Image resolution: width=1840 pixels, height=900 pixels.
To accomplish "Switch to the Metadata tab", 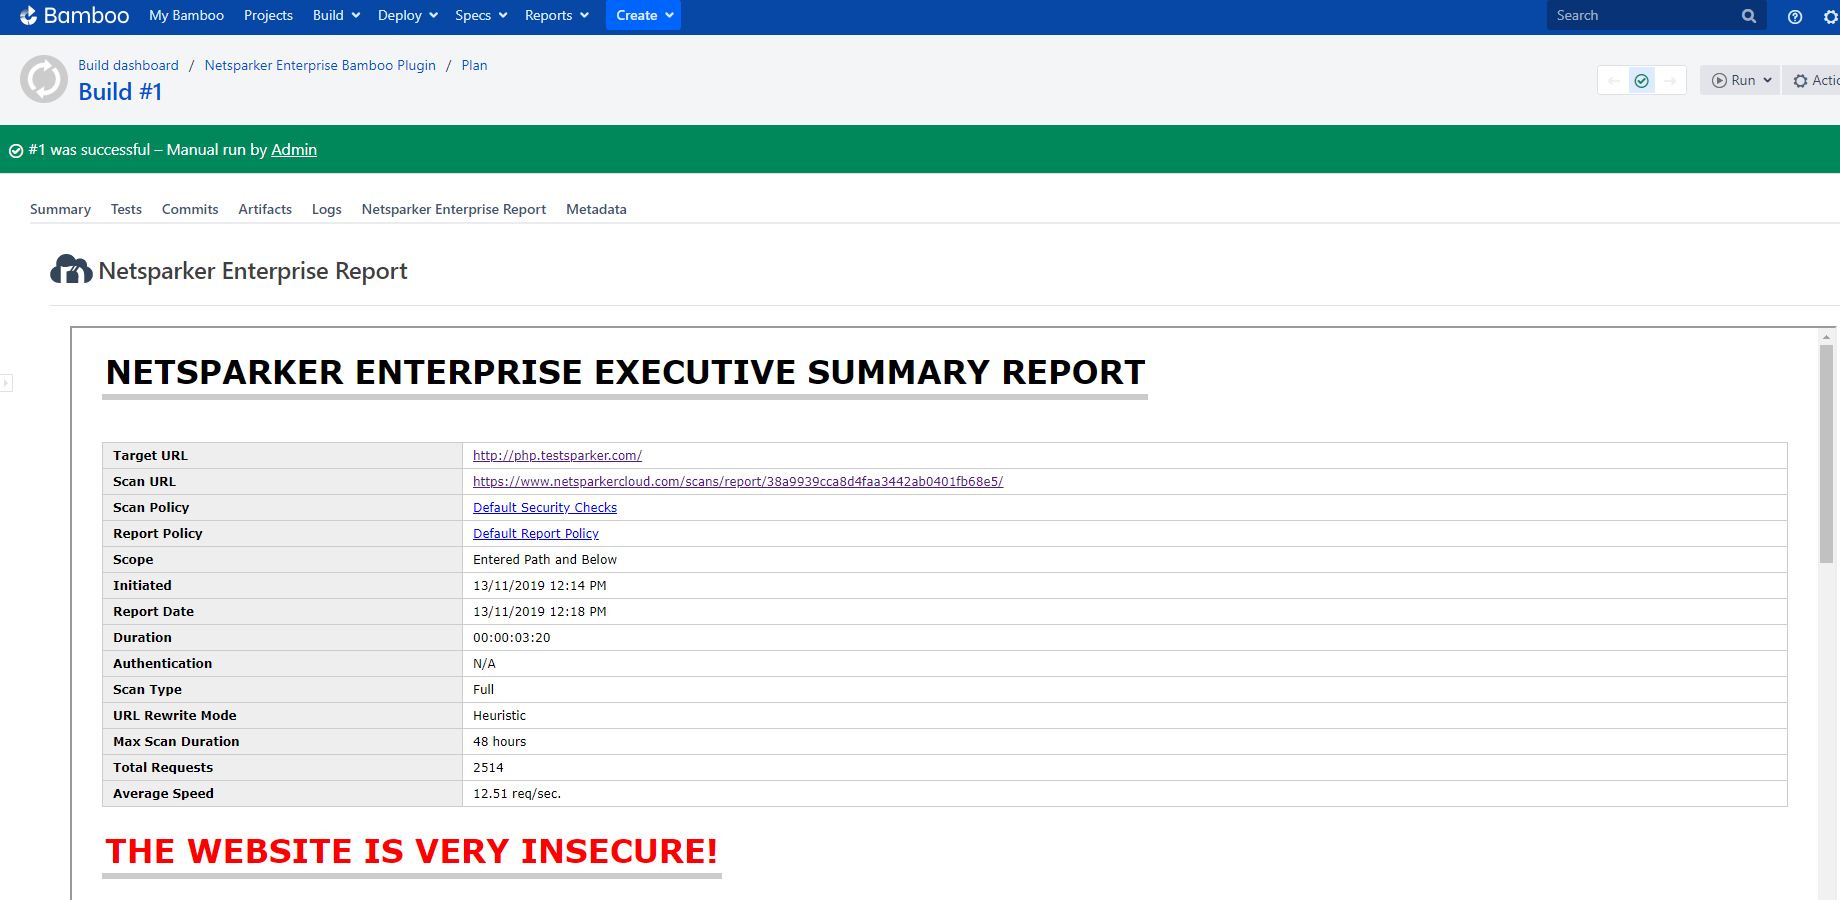I will (596, 209).
